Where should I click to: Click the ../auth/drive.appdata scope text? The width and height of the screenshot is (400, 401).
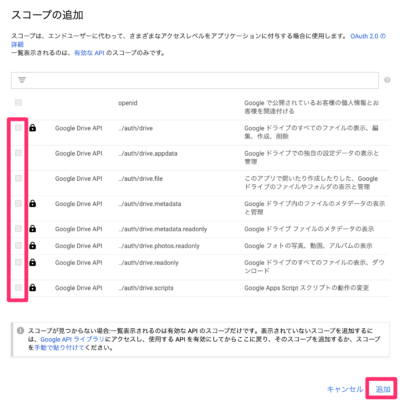(148, 154)
